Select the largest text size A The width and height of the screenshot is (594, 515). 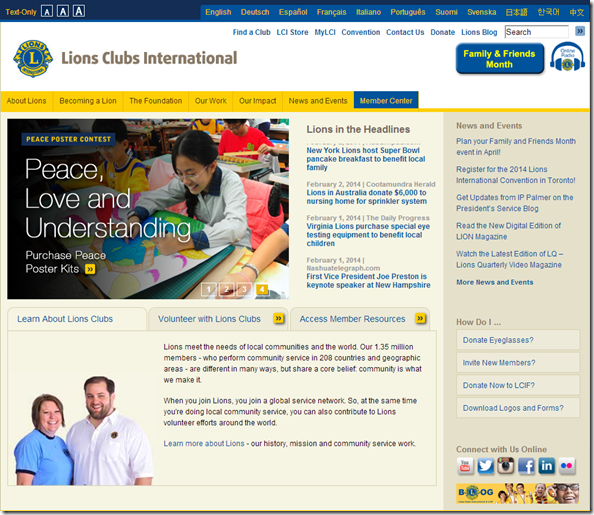click(79, 11)
